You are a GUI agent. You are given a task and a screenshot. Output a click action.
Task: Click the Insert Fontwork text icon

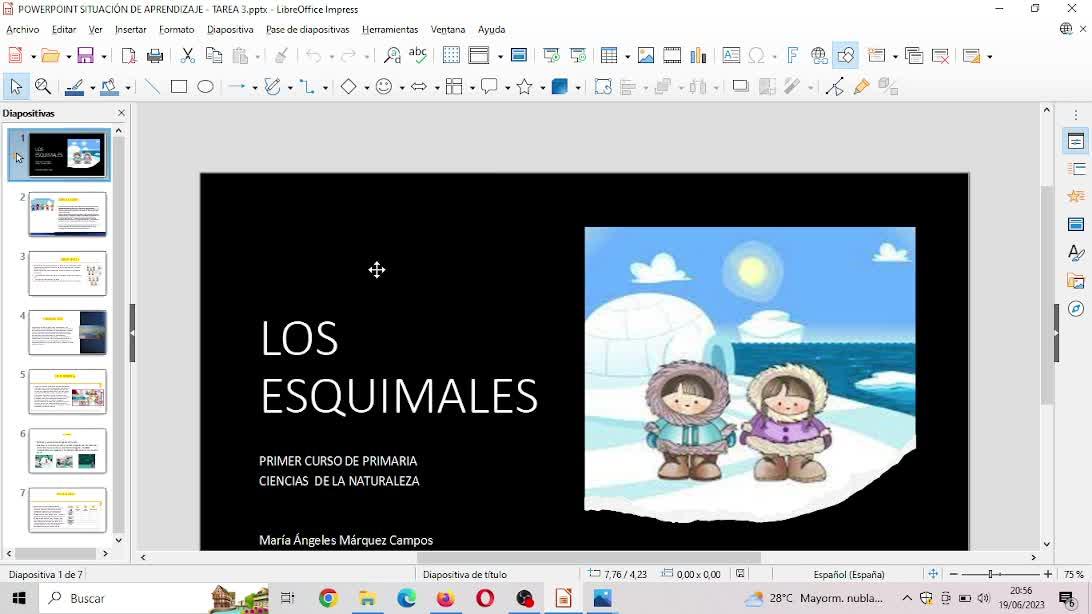792,56
